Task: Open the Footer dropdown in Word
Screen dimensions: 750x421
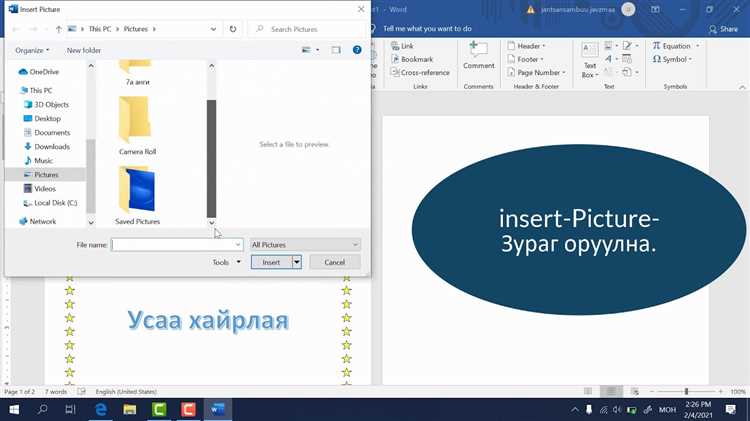Action: (x=525, y=59)
